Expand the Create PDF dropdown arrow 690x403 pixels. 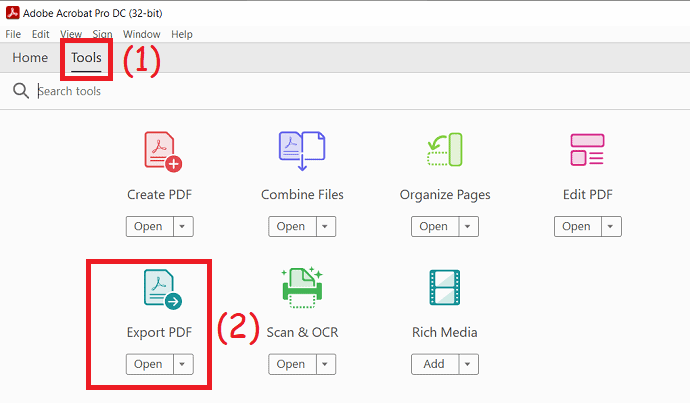pyautogui.click(x=183, y=227)
